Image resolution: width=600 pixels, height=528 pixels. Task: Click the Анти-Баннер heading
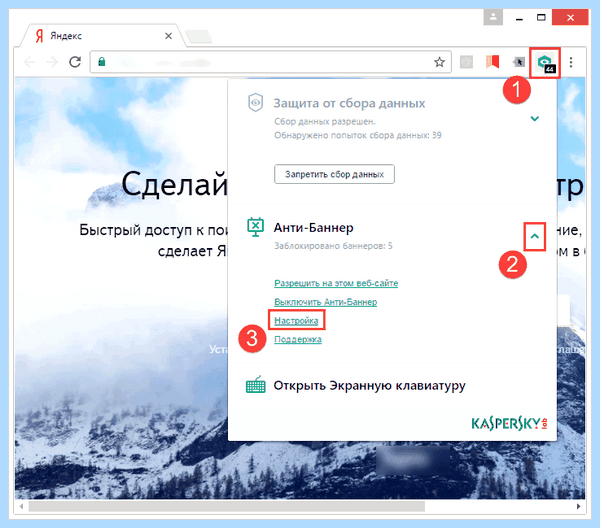(x=313, y=228)
